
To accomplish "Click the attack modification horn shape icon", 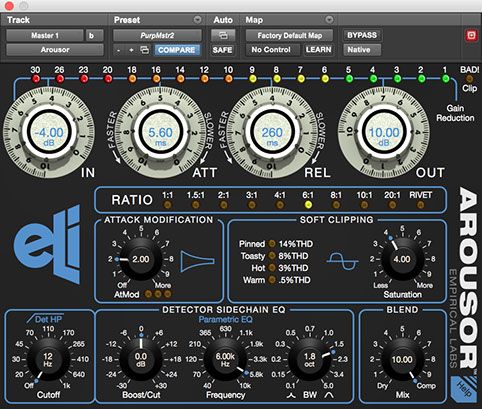I will [x=198, y=261].
